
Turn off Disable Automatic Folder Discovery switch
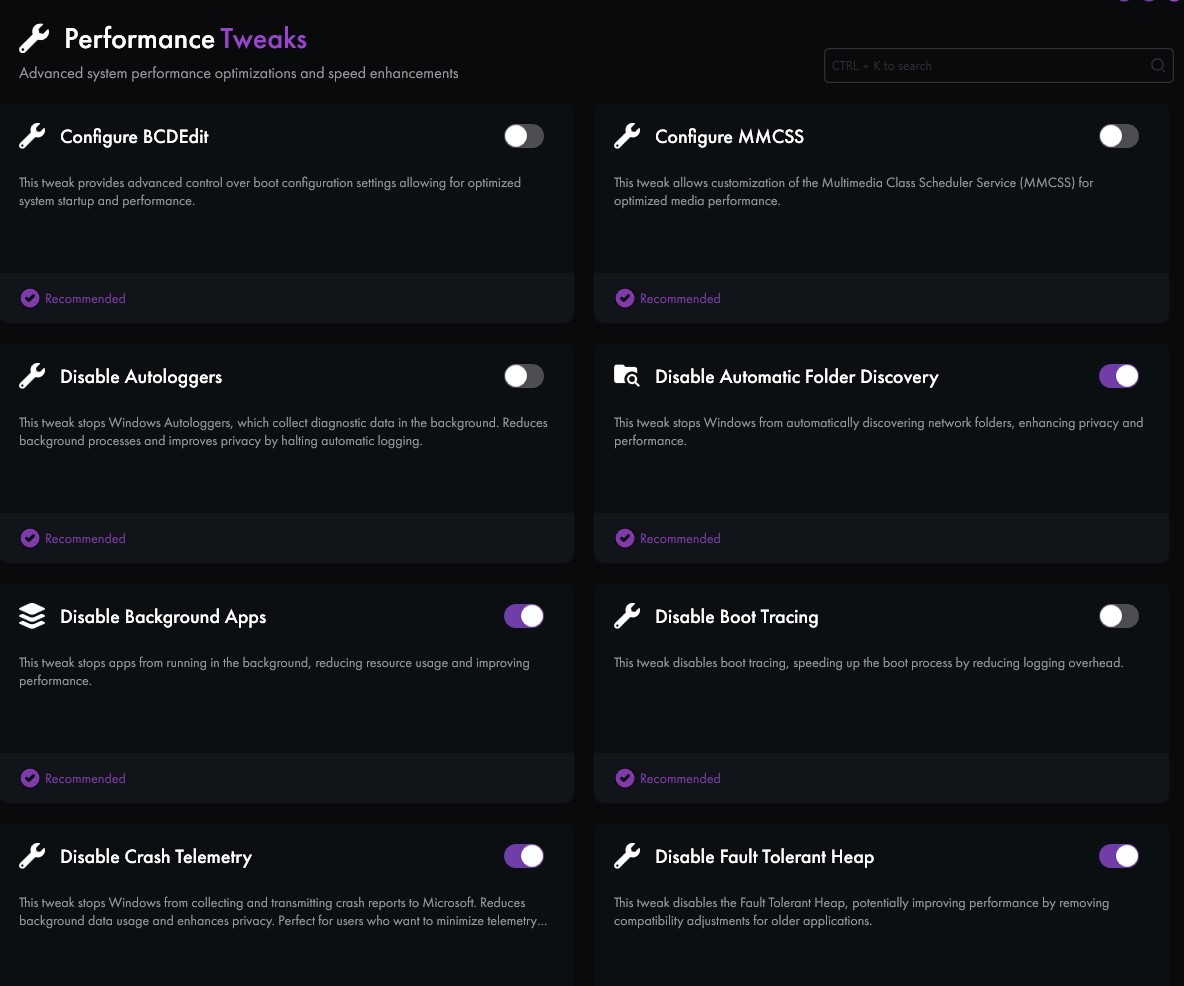(x=1118, y=376)
